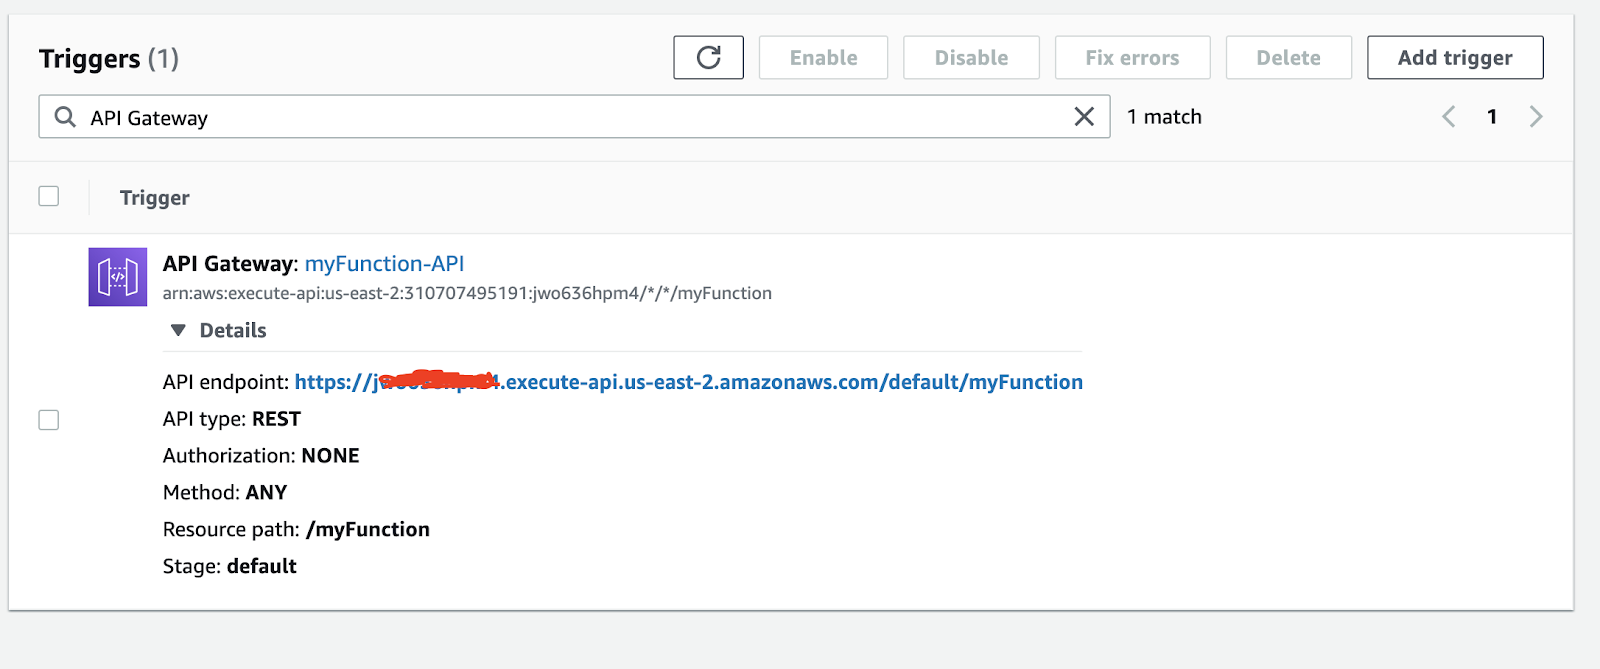1600x669 pixels.
Task: Refresh the triggers list
Action: (x=708, y=57)
